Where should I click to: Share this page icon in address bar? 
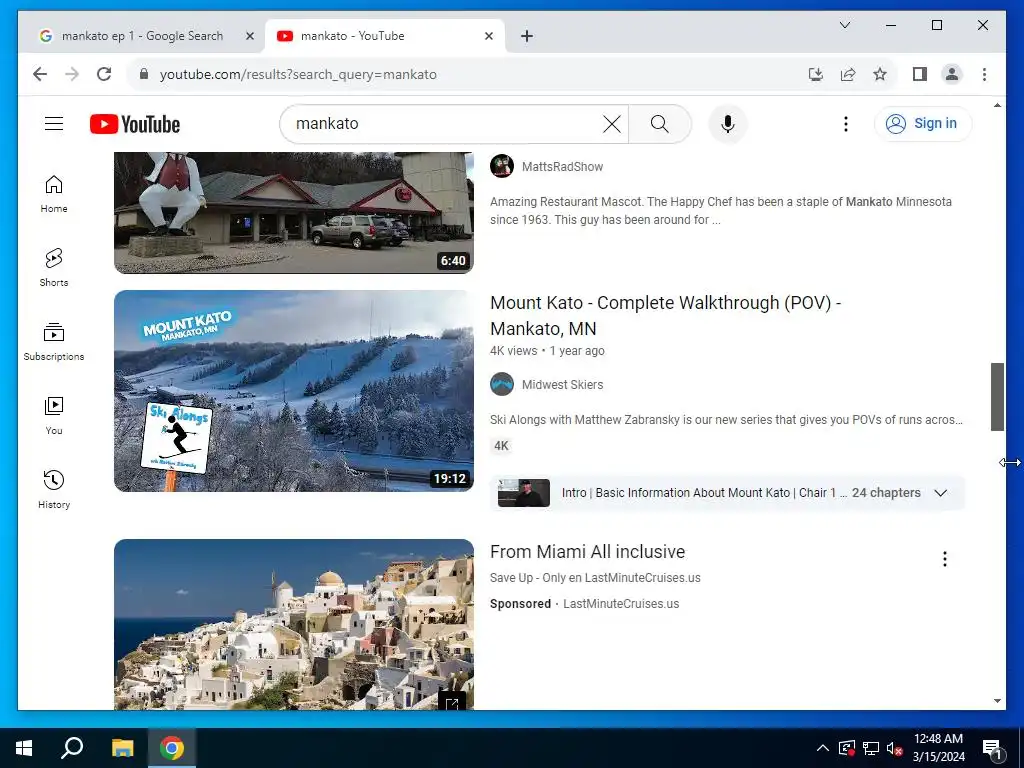click(848, 74)
